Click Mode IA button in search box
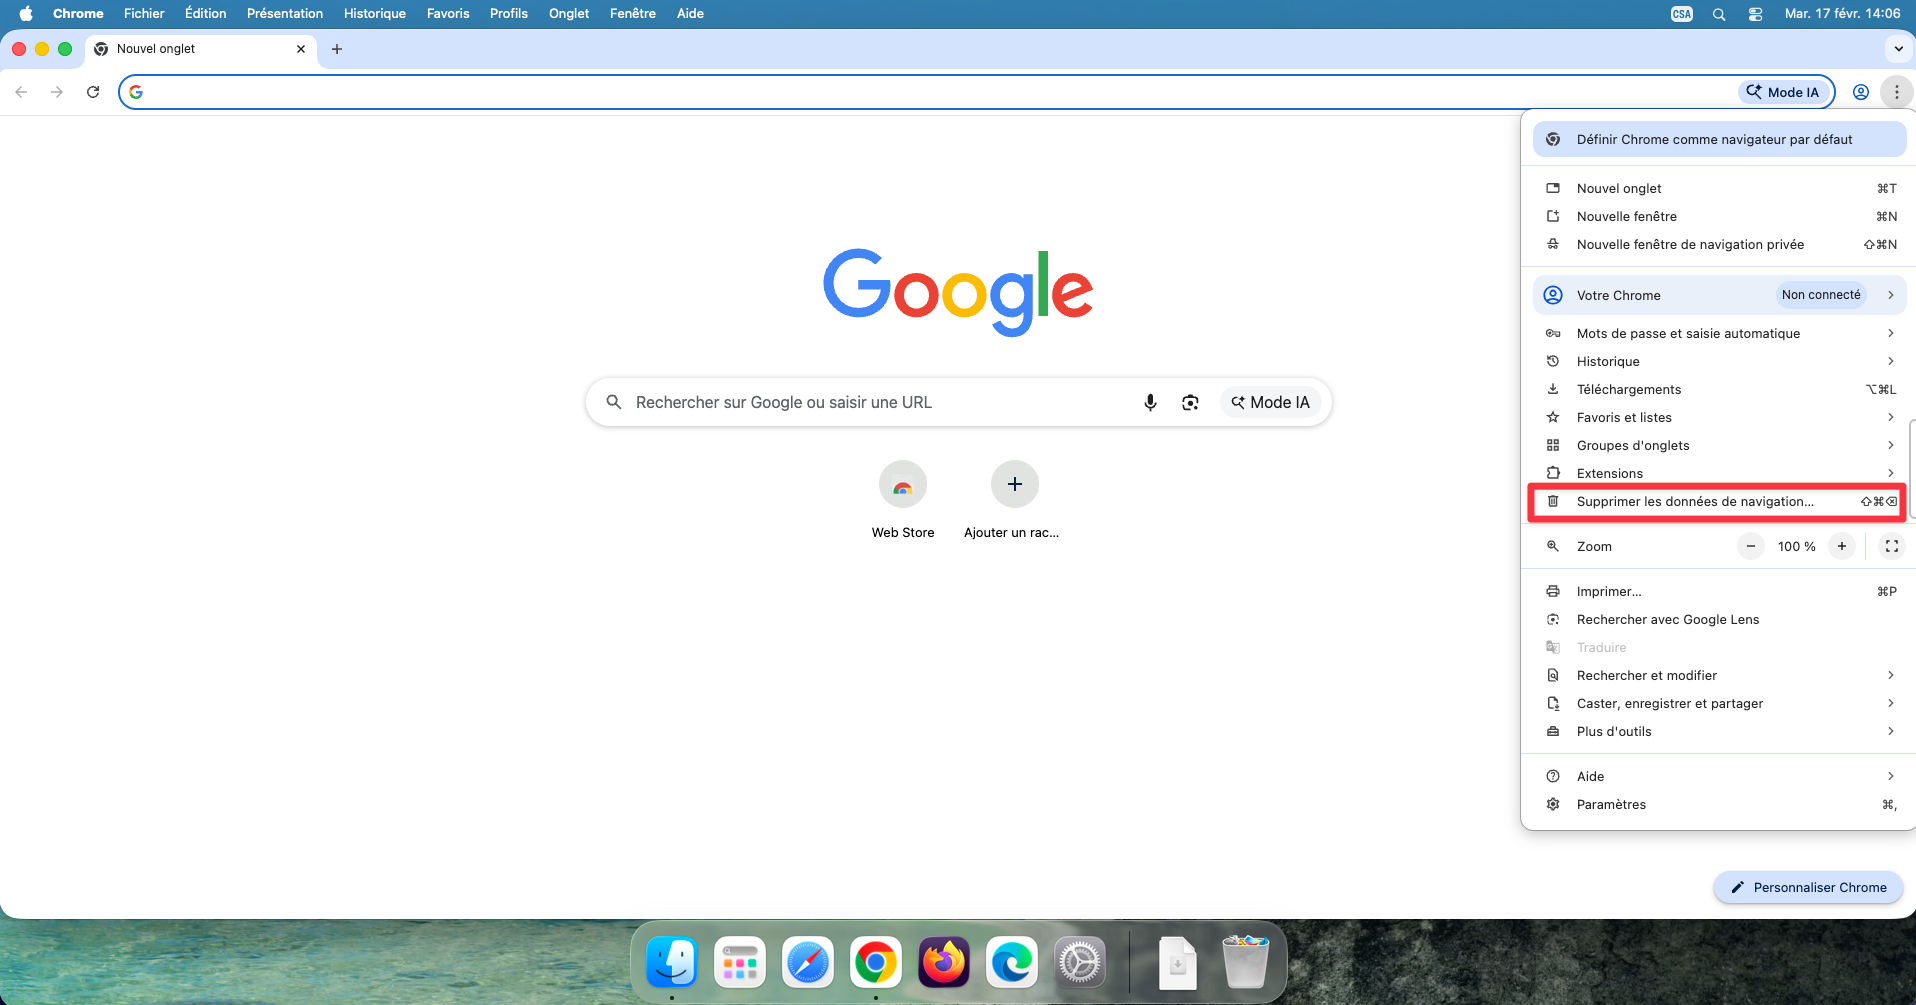The height and width of the screenshot is (1005, 1916). tap(1270, 402)
